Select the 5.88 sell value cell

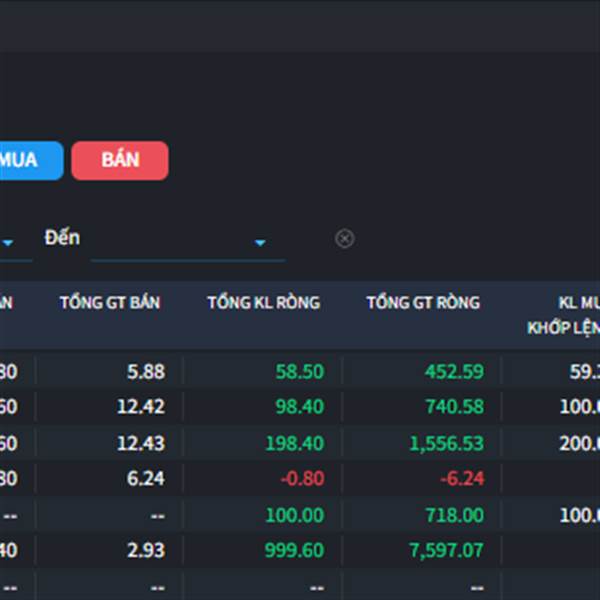pyautogui.click(x=146, y=372)
